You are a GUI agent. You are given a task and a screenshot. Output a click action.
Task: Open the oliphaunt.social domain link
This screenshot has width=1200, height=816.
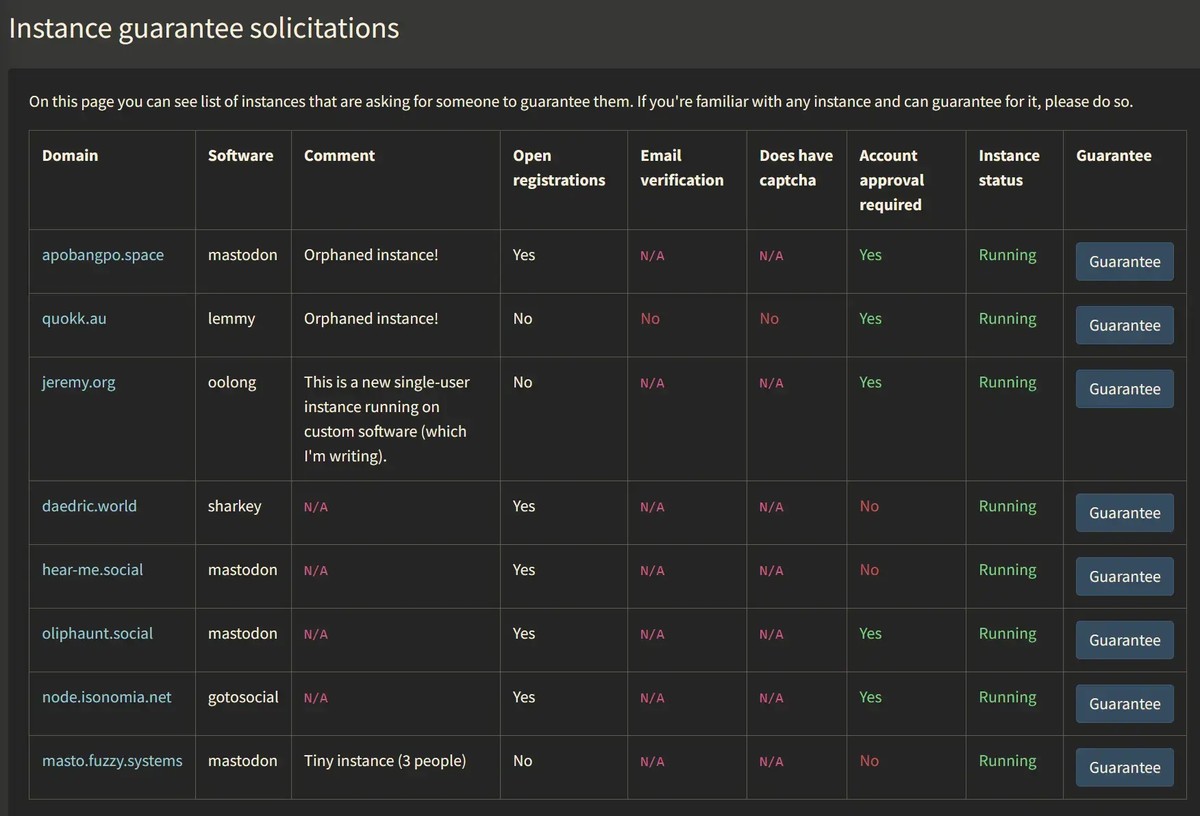97,634
